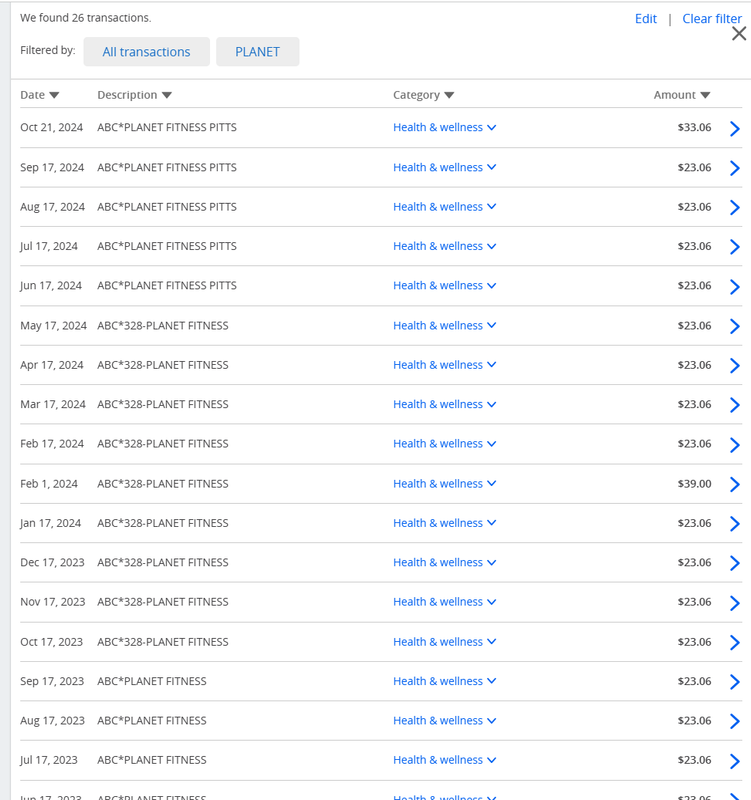Change category for Jul 17, 2024 transaction

[x=444, y=246]
